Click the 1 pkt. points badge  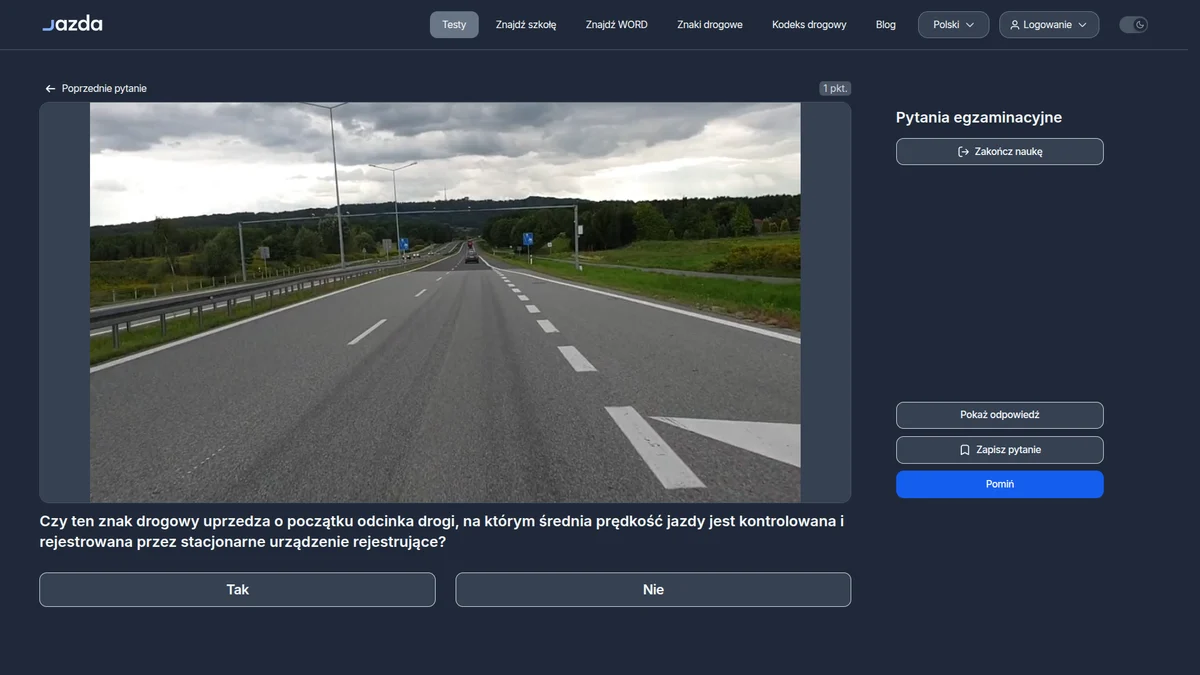(x=835, y=88)
